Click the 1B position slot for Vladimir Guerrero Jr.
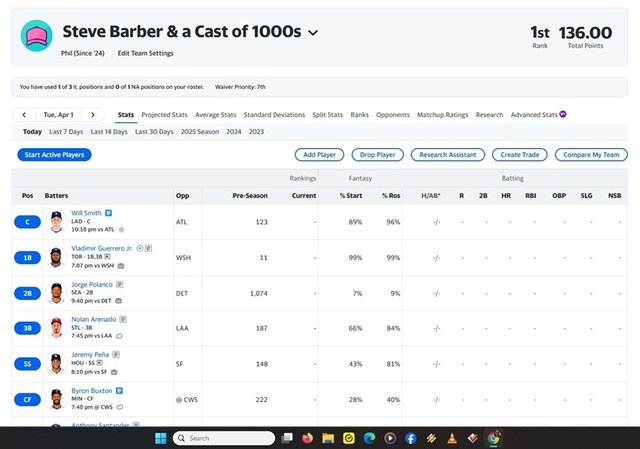 click(27, 258)
